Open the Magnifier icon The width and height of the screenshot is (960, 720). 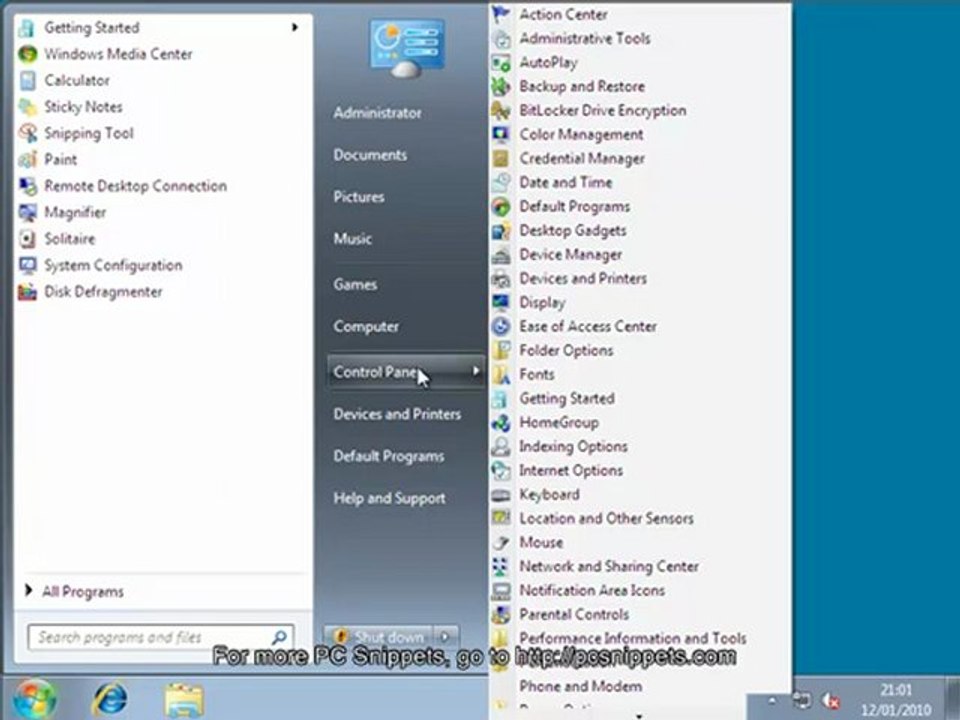pyautogui.click(x=28, y=212)
